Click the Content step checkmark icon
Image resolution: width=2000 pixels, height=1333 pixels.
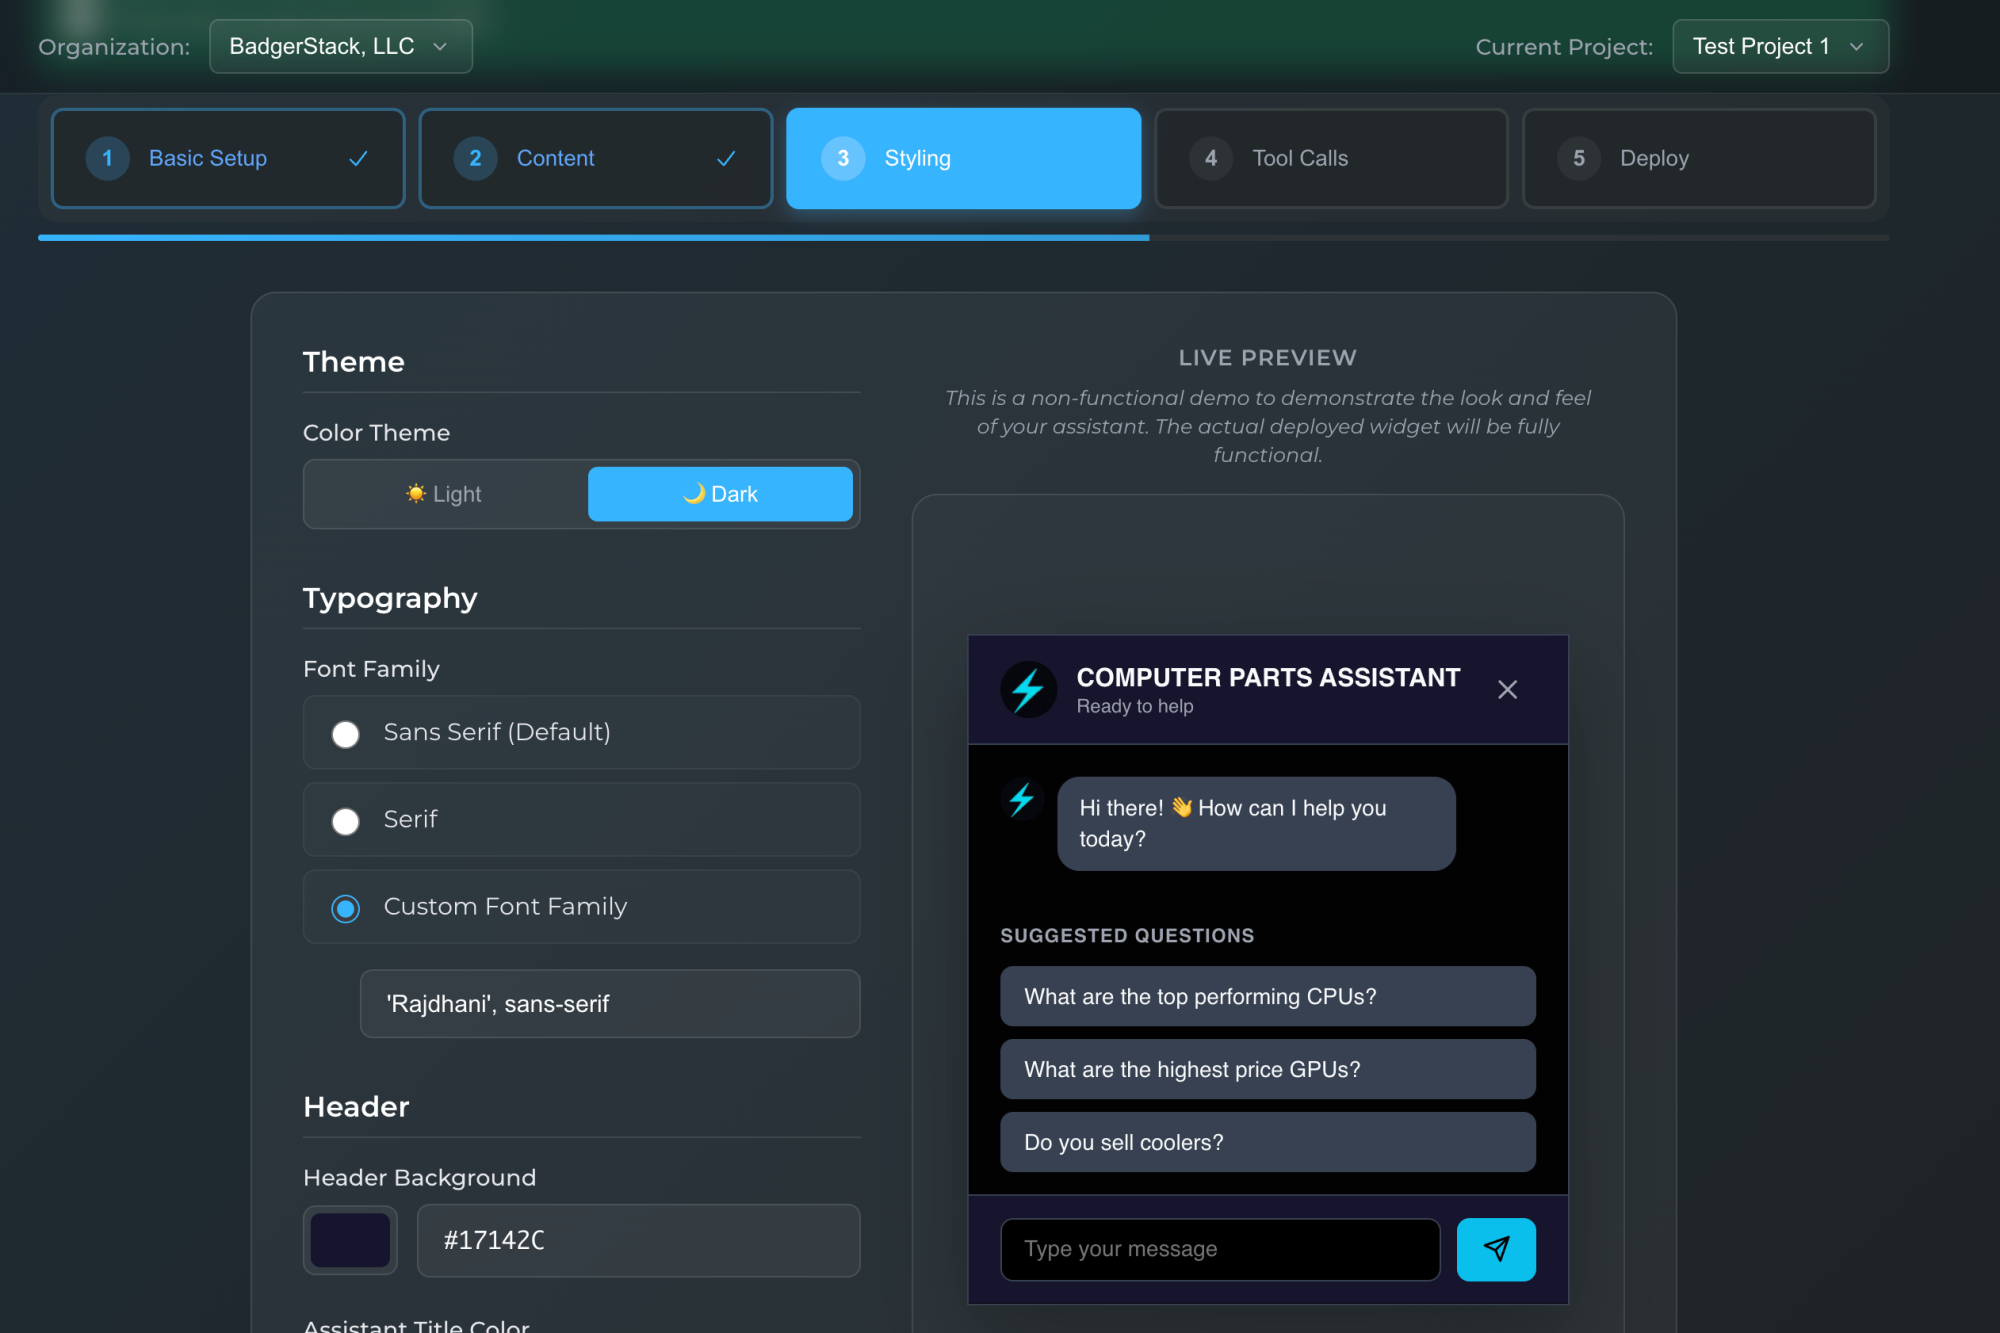click(726, 158)
